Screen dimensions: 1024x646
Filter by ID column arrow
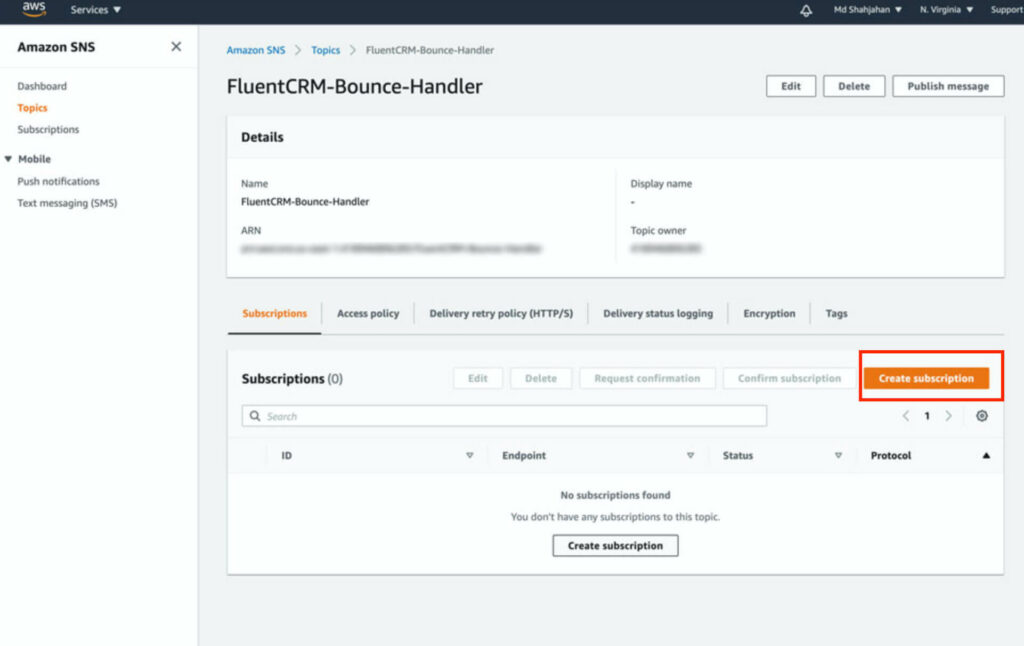coord(470,455)
